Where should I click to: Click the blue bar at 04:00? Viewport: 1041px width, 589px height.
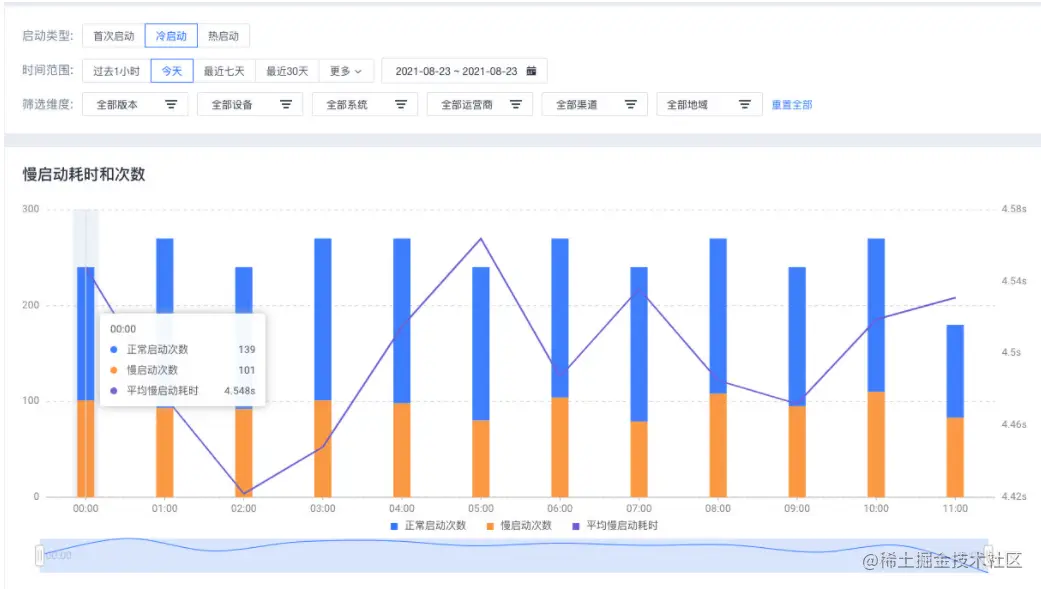[402, 321]
